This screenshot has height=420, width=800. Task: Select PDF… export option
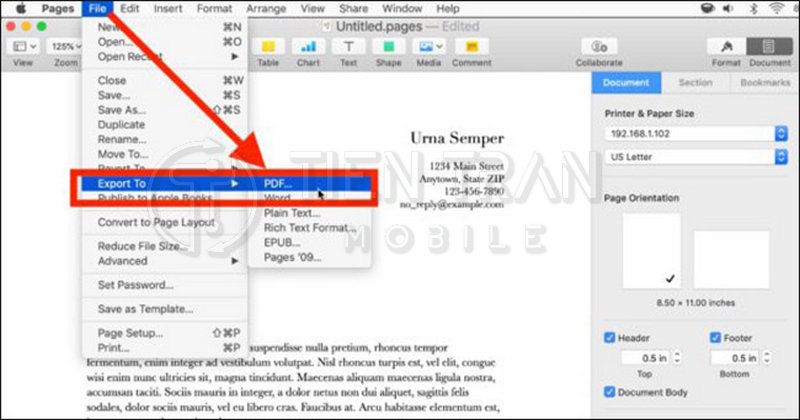click(310, 183)
